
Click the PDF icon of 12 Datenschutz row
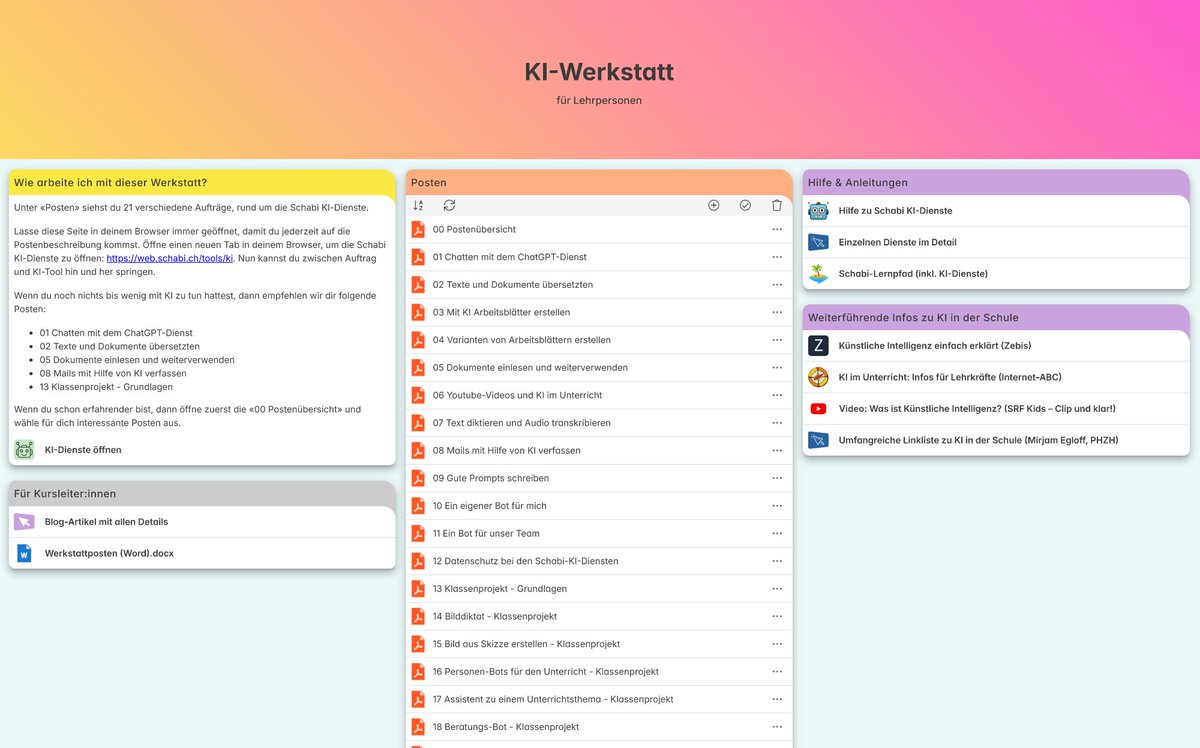[x=418, y=561]
